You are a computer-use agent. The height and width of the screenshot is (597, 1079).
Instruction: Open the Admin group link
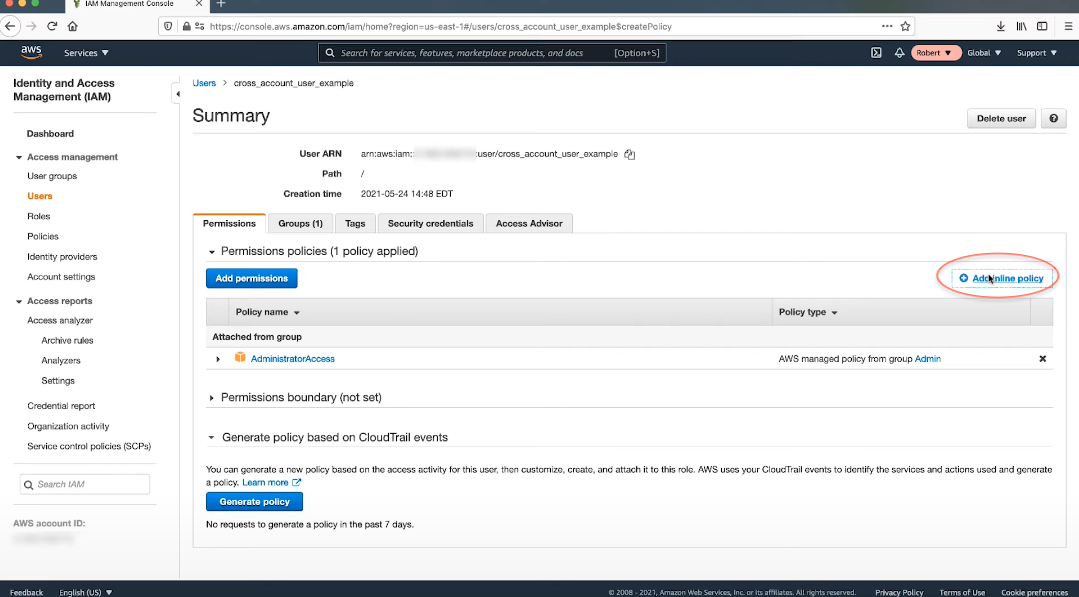(x=927, y=359)
